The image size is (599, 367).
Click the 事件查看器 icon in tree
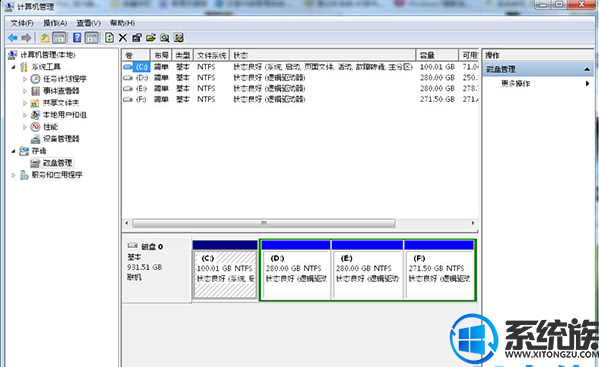pos(36,91)
